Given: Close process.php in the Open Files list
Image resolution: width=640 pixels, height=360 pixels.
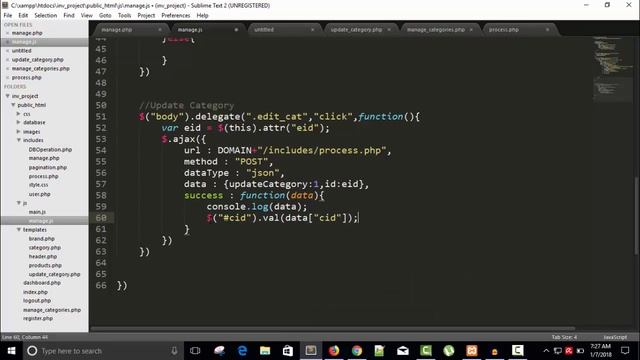Looking at the screenshot, I should tap(7, 78).
